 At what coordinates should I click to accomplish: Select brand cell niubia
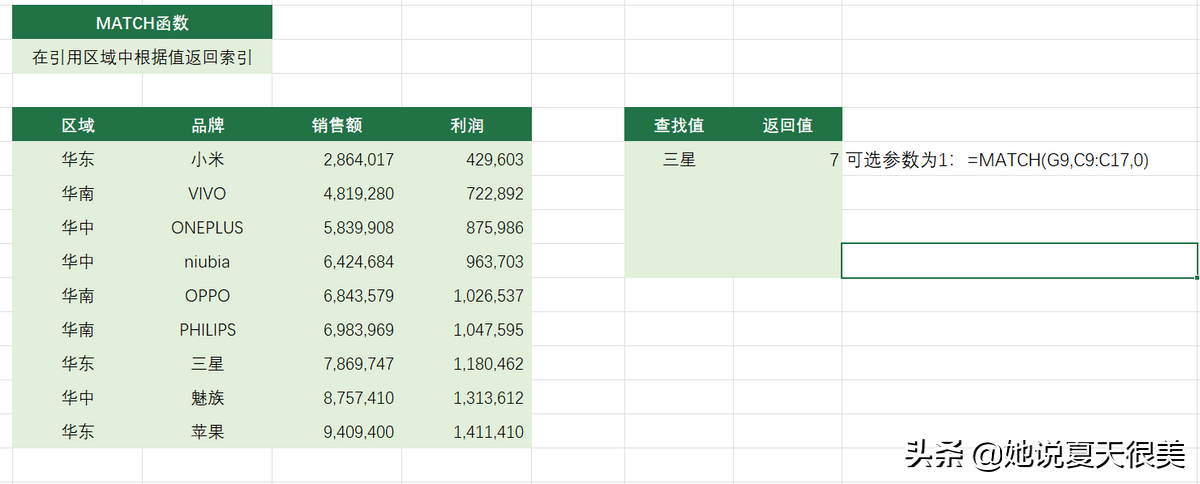pos(207,262)
